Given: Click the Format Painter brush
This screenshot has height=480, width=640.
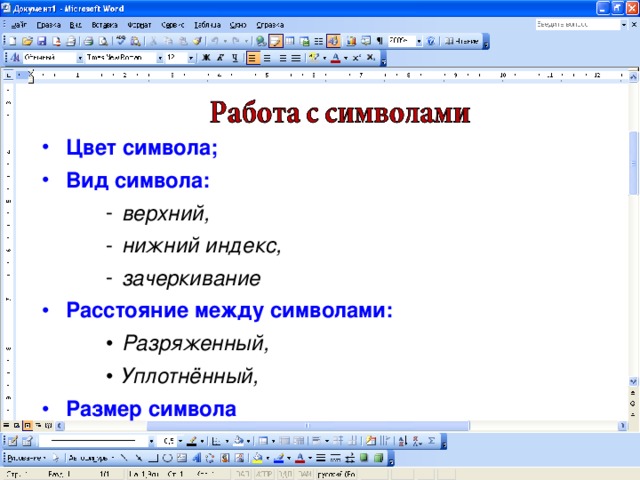Looking at the screenshot, I should pos(197,41).
